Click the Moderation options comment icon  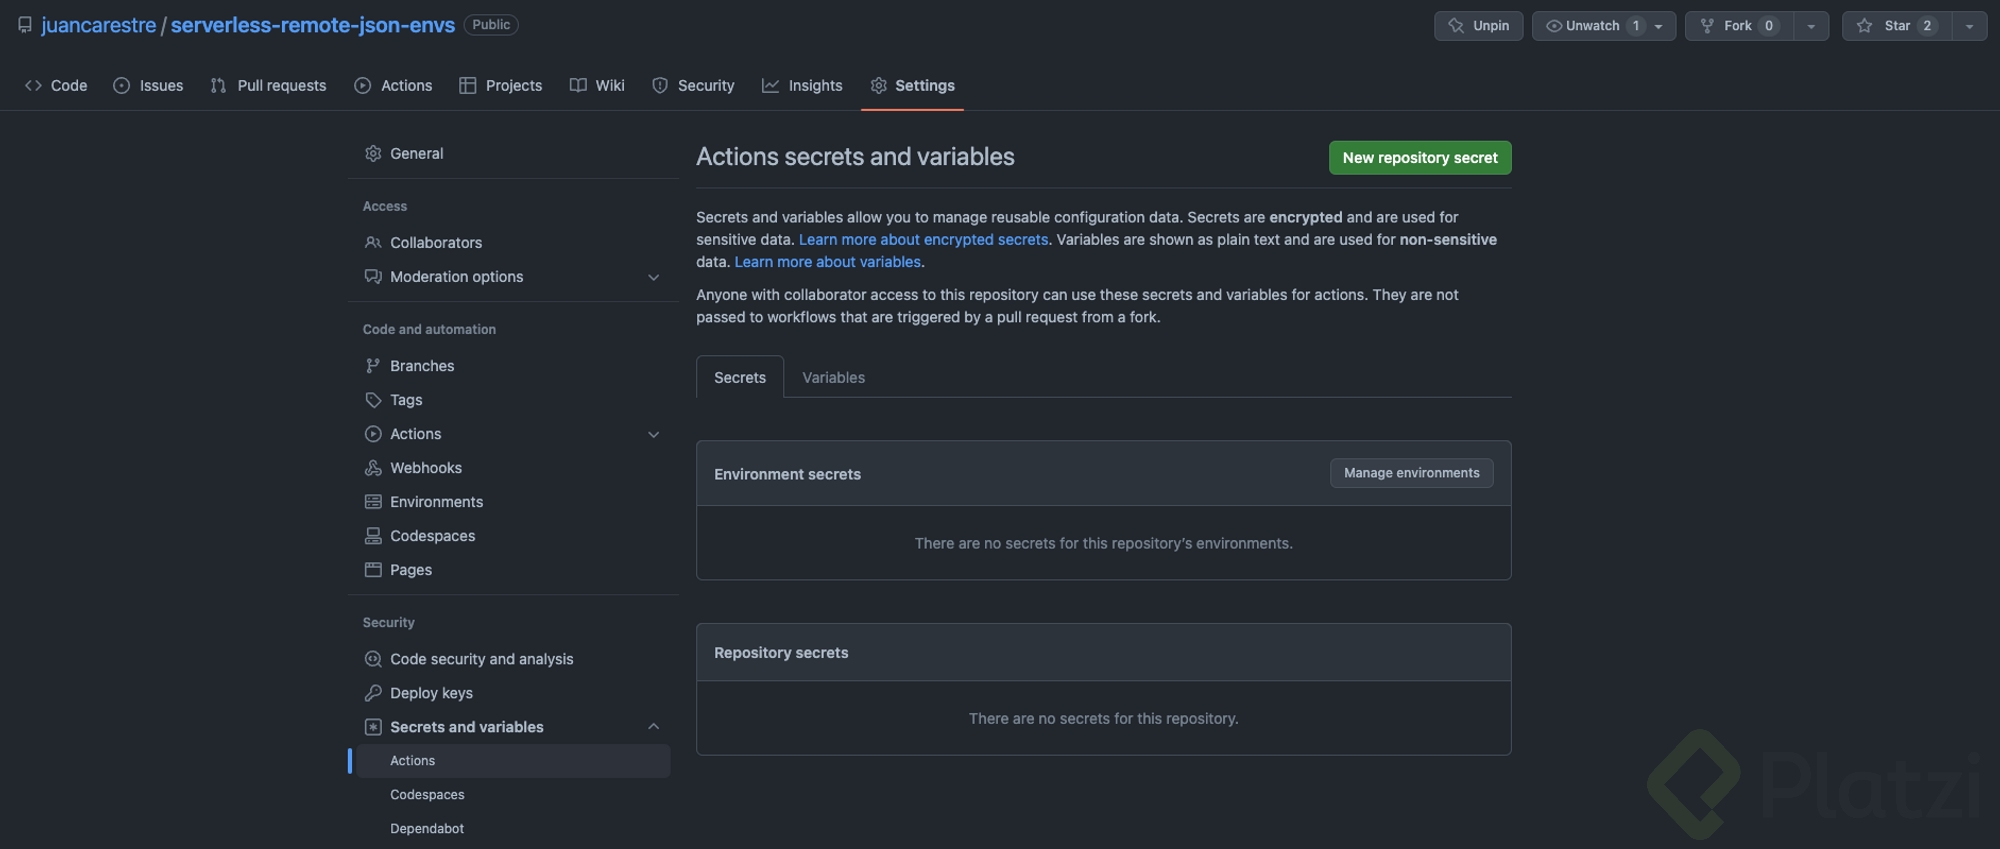[373, 277]
